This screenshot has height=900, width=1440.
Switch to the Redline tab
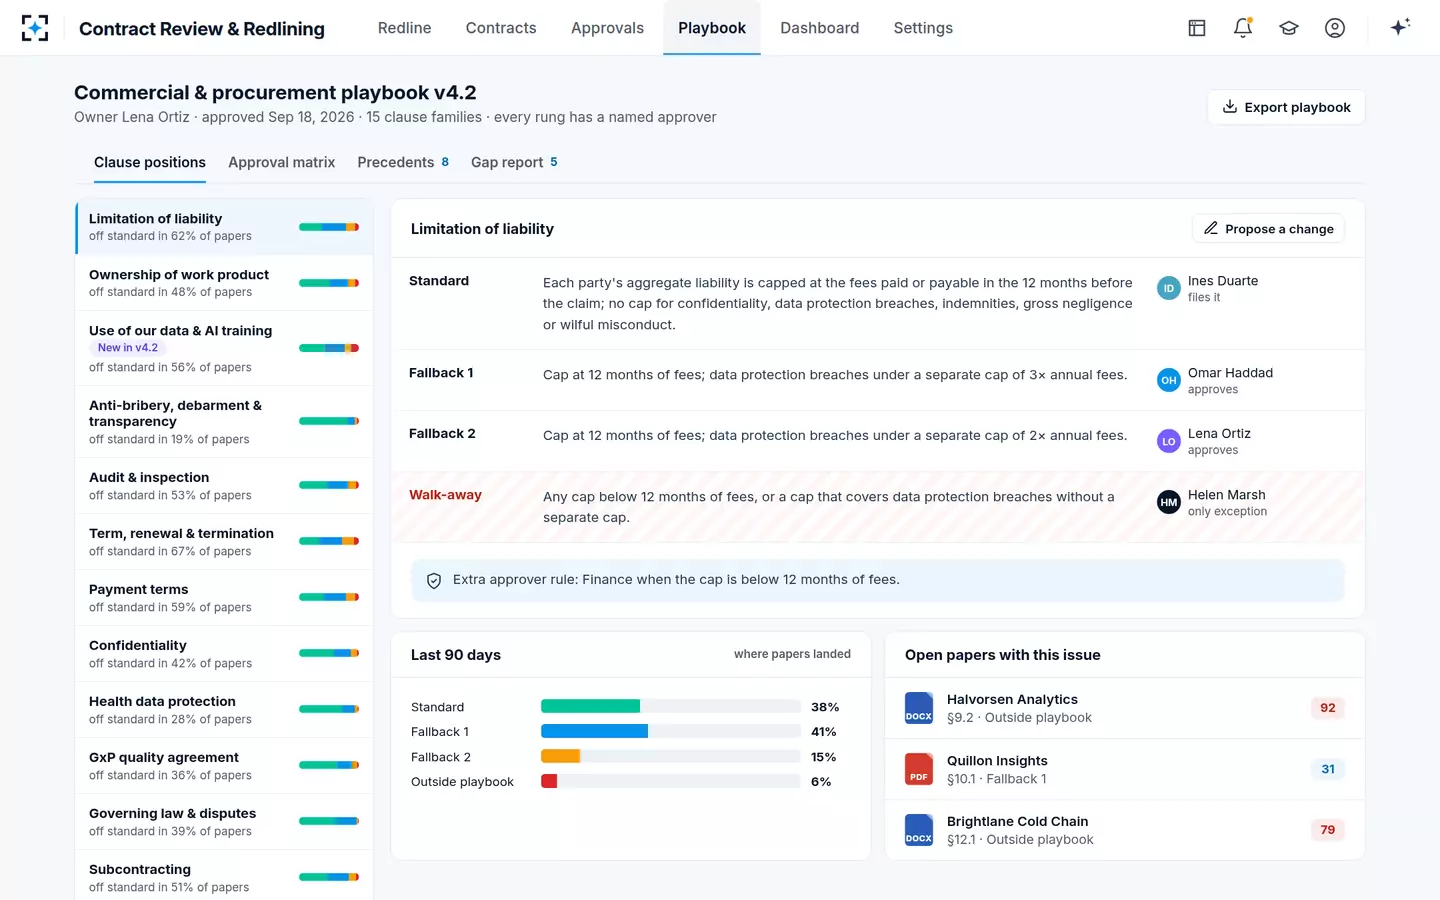click(405, 28)
